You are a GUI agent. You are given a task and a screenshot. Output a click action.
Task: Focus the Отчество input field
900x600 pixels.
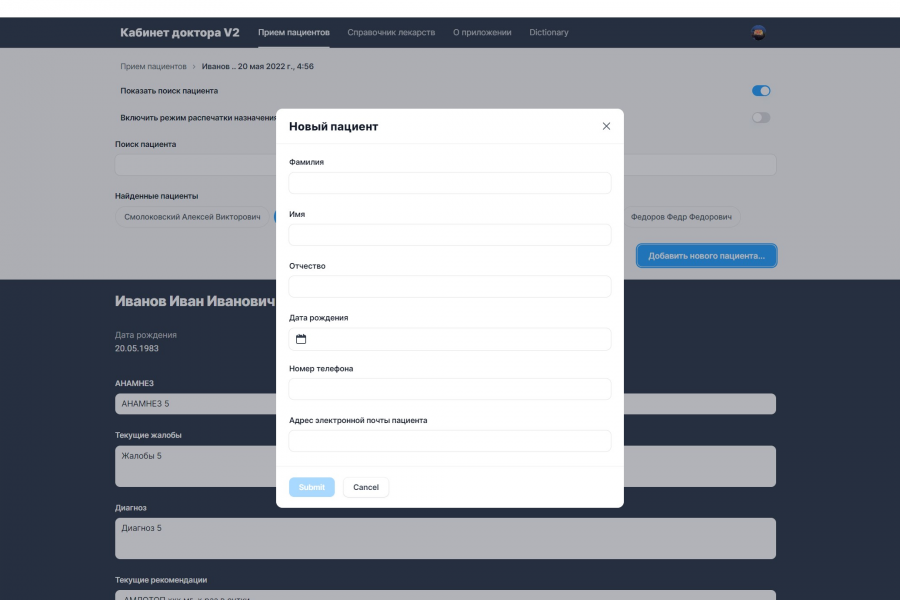[x=450, y=287]
